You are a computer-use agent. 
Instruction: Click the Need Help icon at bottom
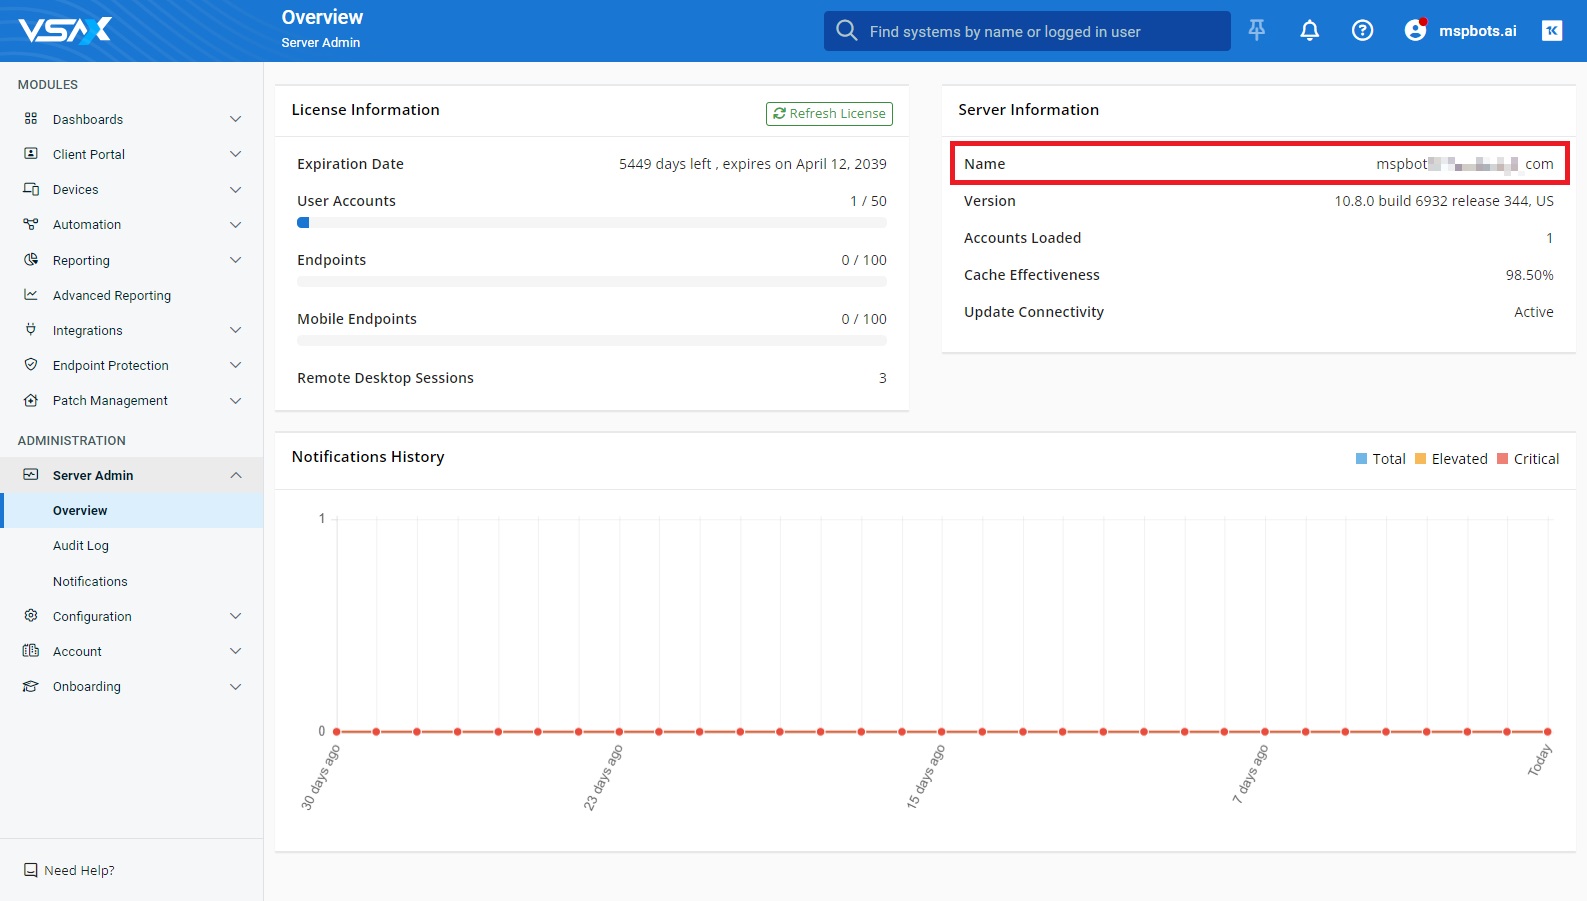click(31, 870)
